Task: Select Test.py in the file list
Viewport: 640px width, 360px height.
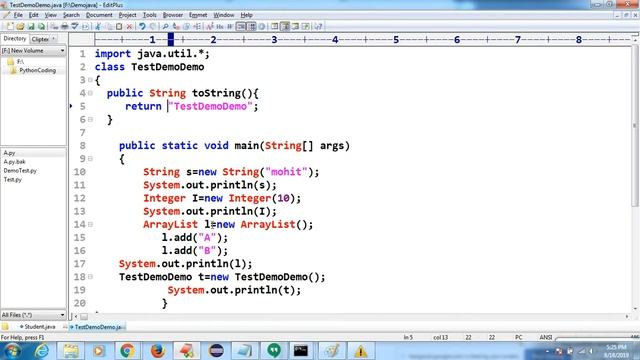Action: coord(13,180)
